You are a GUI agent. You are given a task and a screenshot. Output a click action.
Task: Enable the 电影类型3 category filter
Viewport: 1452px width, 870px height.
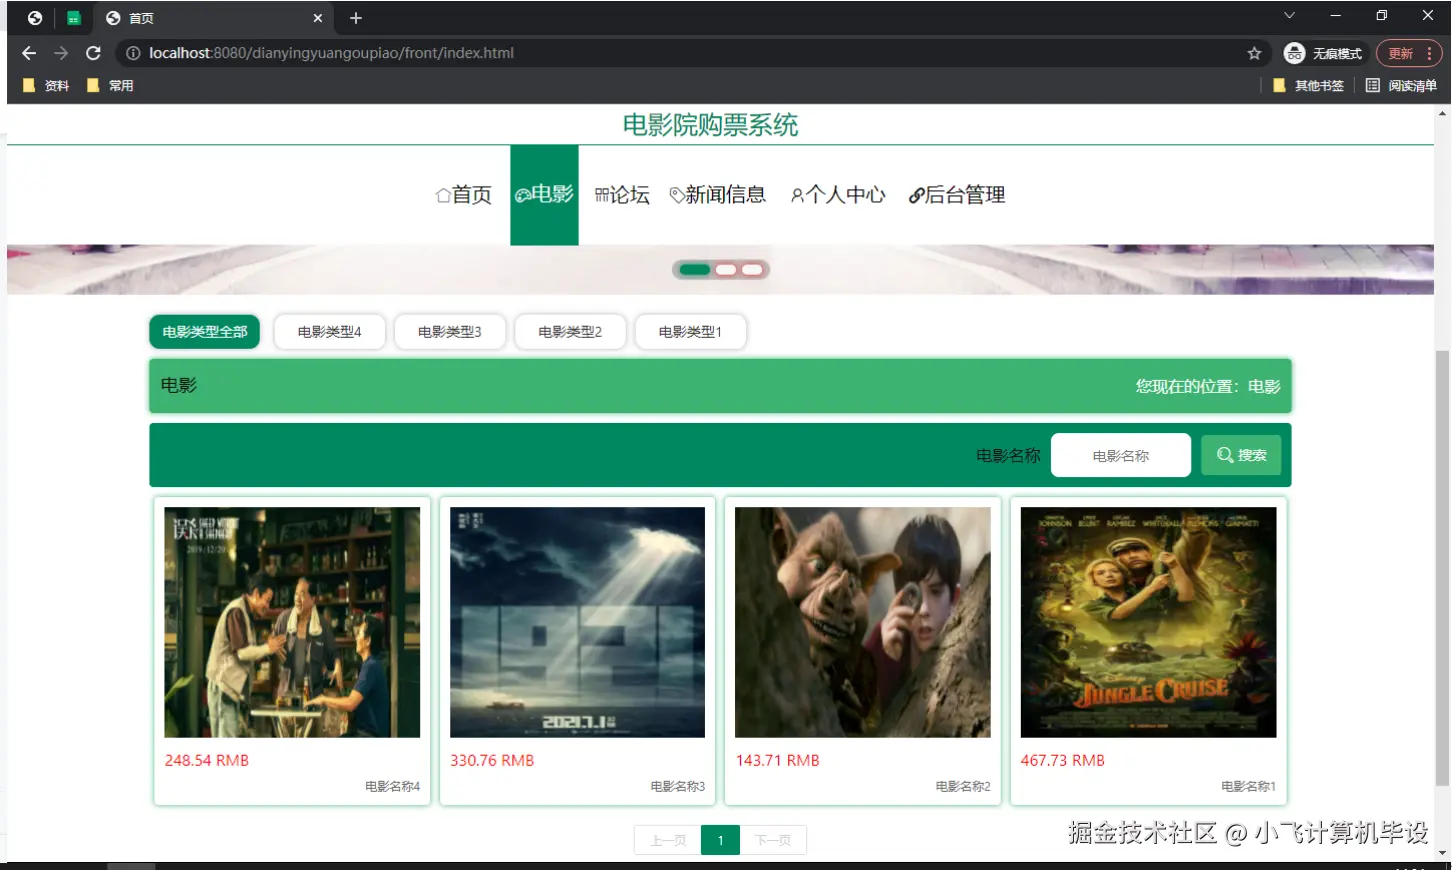[x=450, y=331]
